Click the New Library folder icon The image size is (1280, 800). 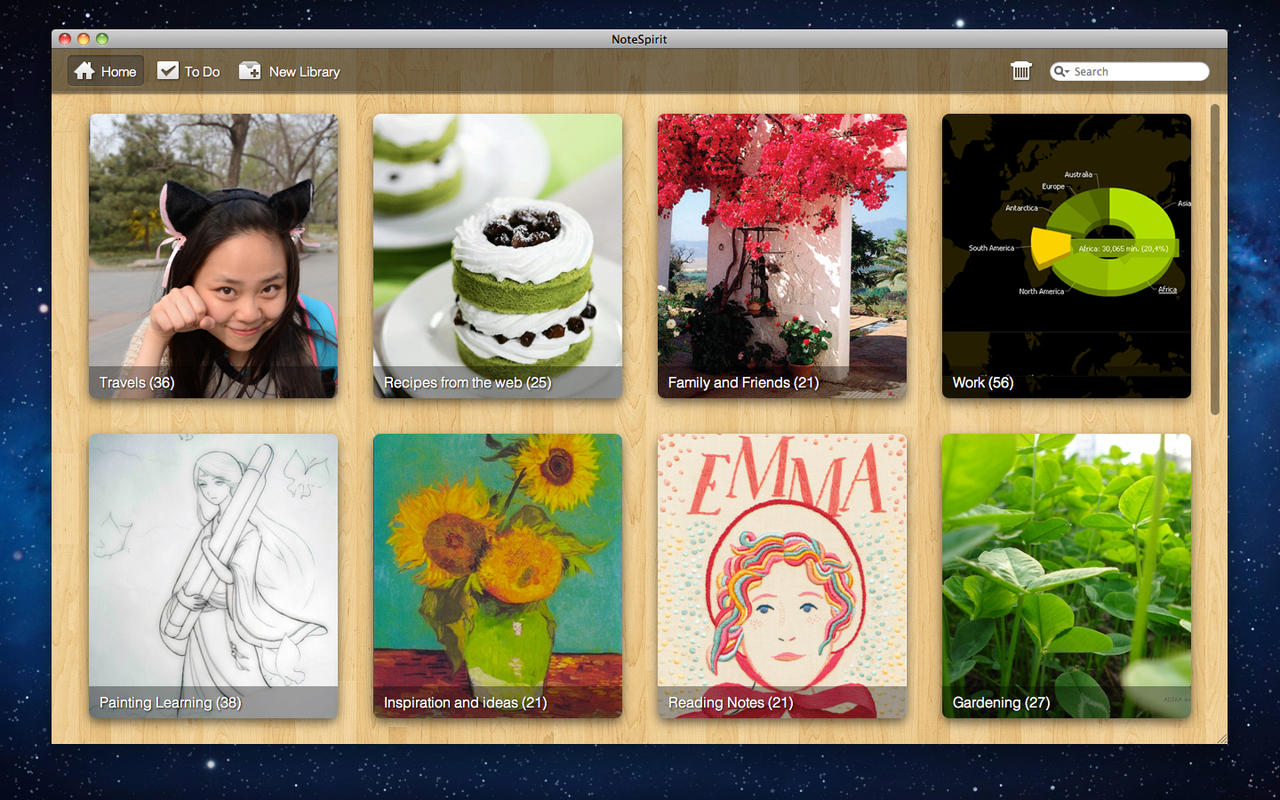click(249, 71)
